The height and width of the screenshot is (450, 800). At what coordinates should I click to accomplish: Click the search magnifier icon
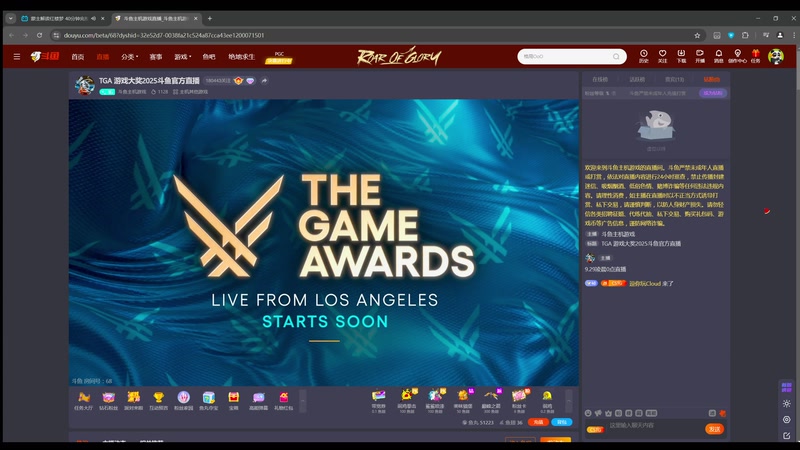616,57
